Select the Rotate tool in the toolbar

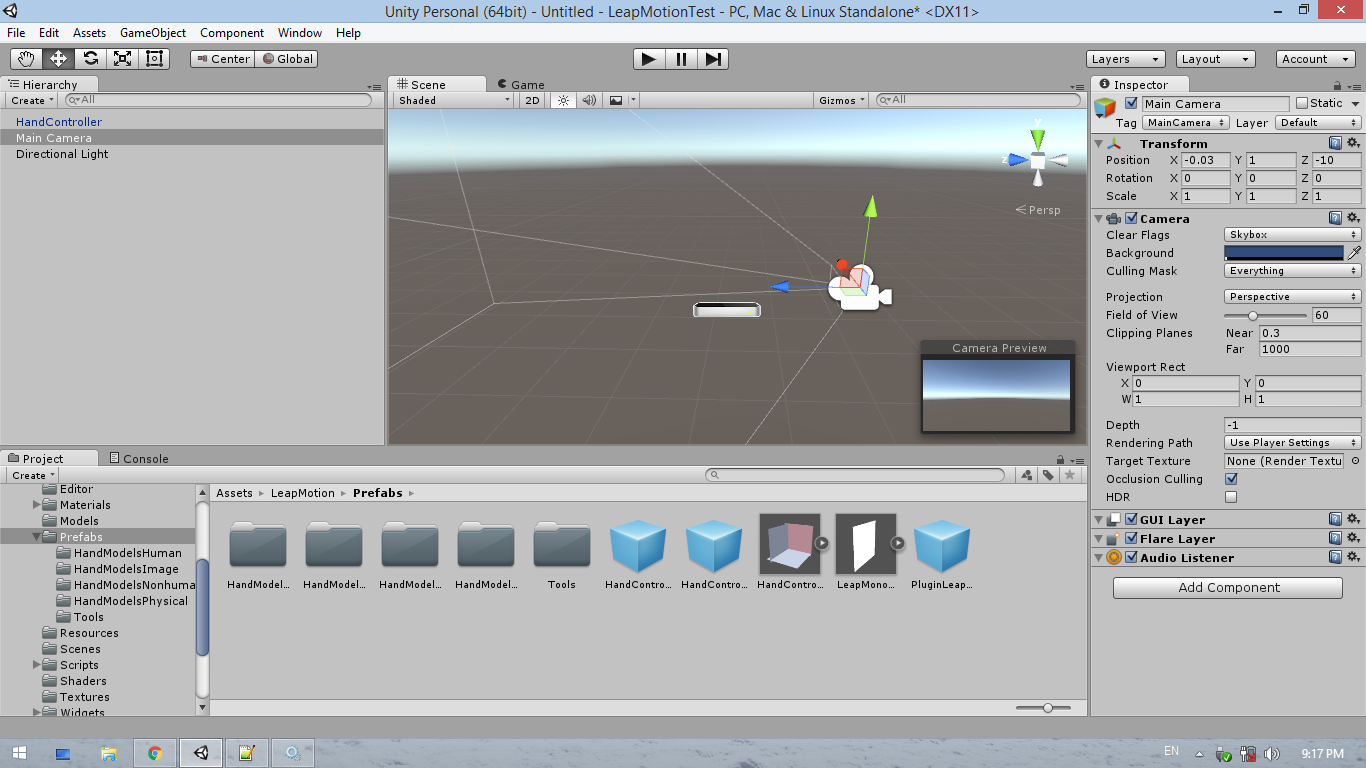pyautogui.click(x=90, y=58)
